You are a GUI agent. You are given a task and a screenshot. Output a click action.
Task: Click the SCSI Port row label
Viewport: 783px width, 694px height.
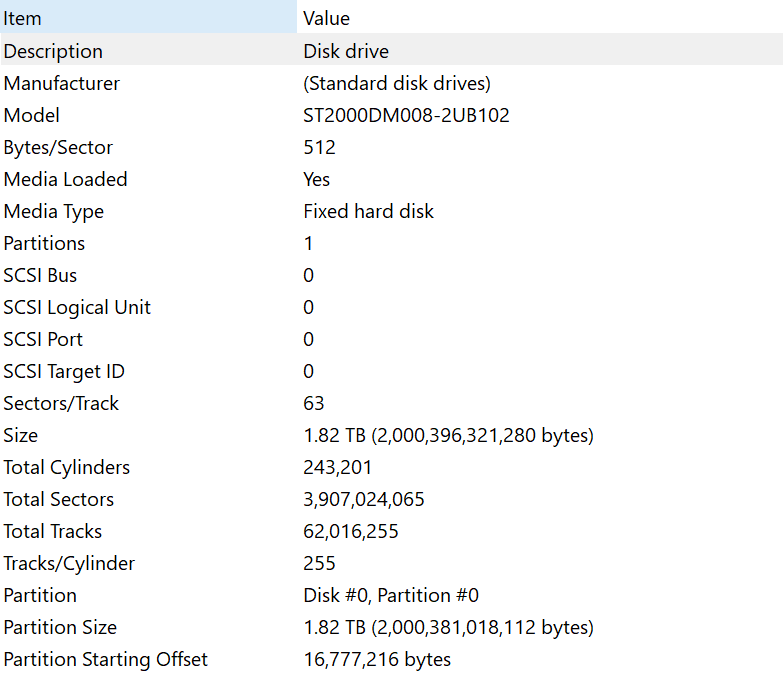click(44, 339)
